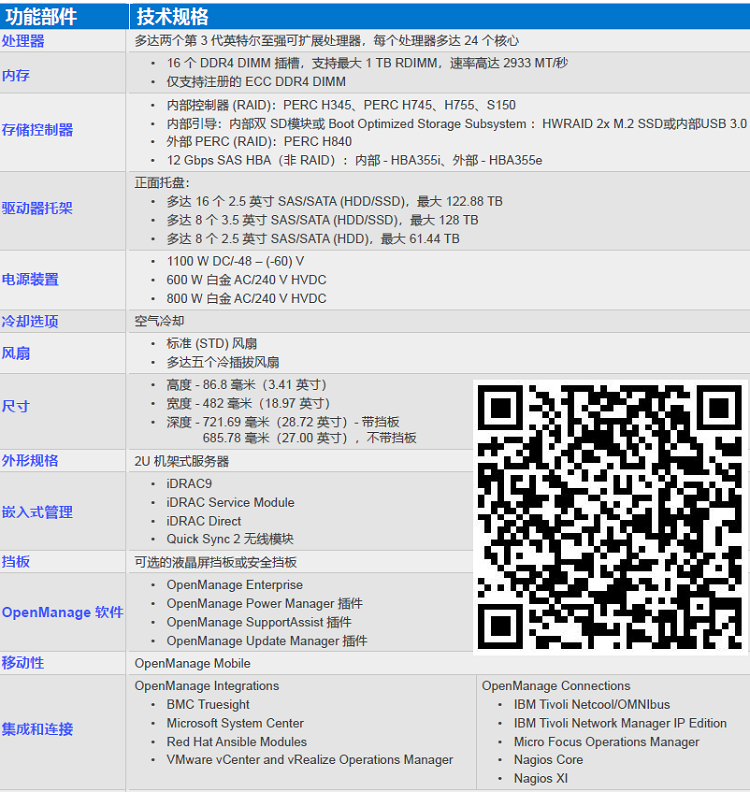Click the Red Hat Ansible Modules entry
This screenshot has height=792, width=750.
(237, 742)
